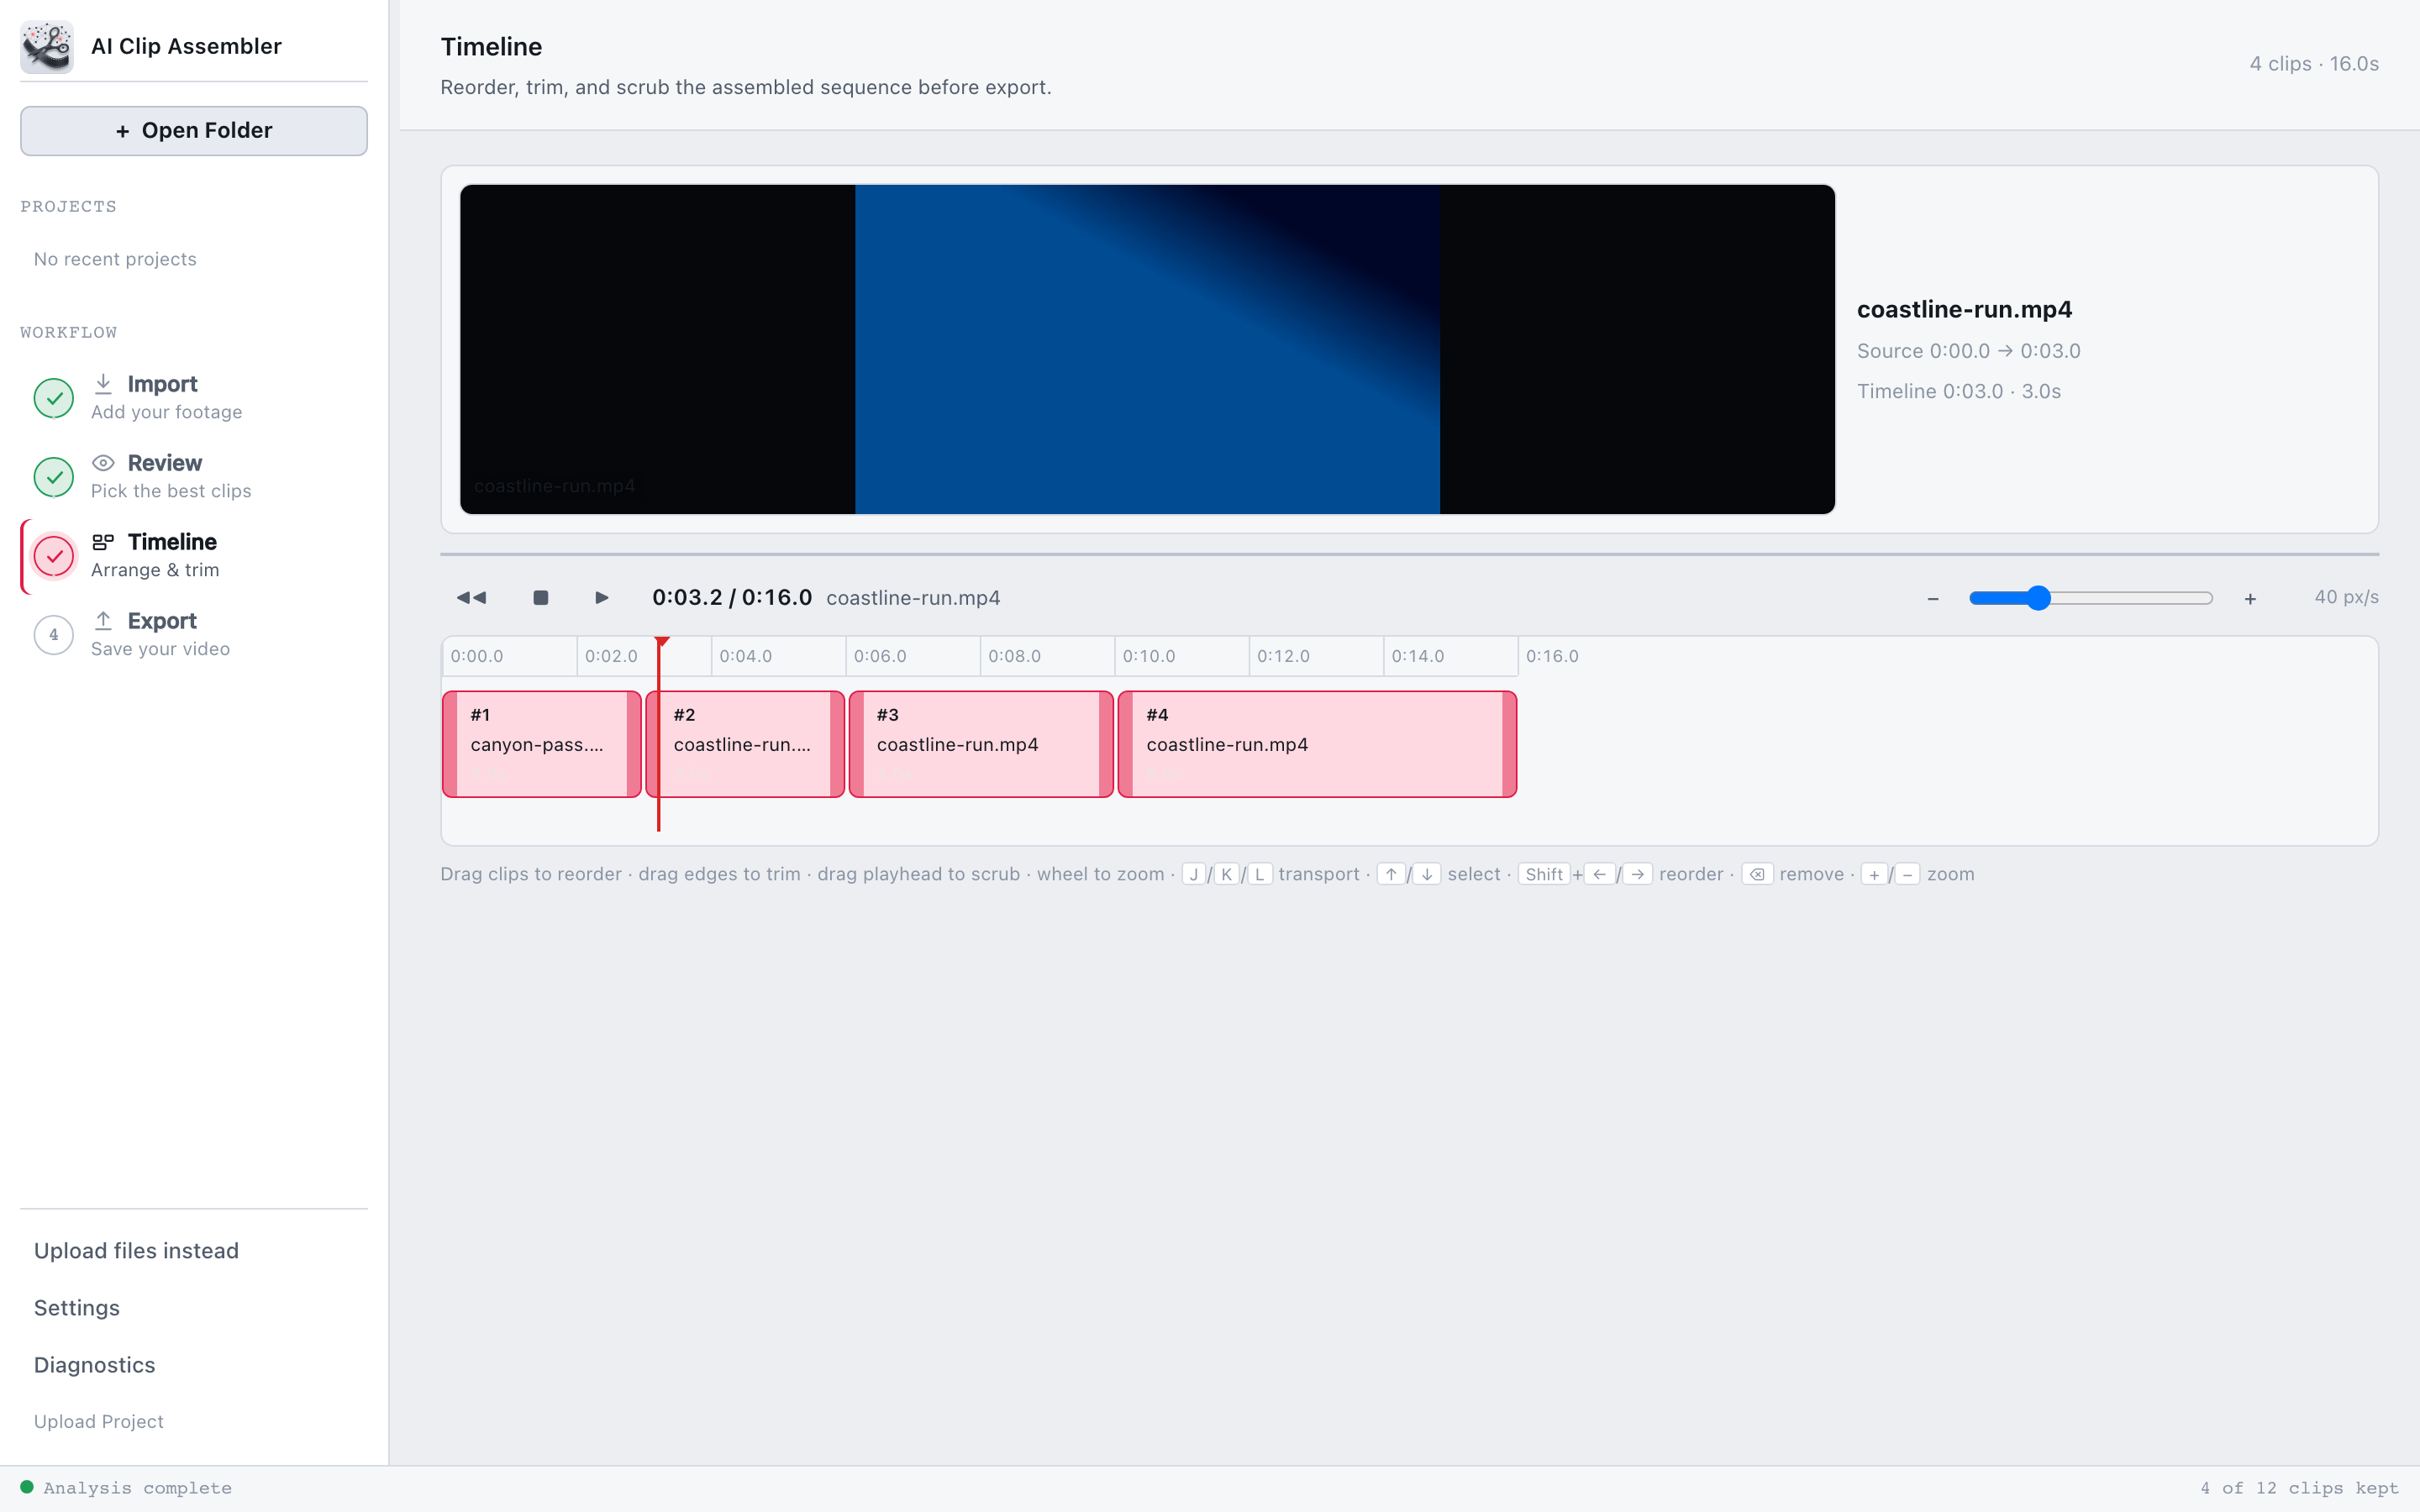
Task: Click the red playhead marker on the ruler
Action: 662,642
